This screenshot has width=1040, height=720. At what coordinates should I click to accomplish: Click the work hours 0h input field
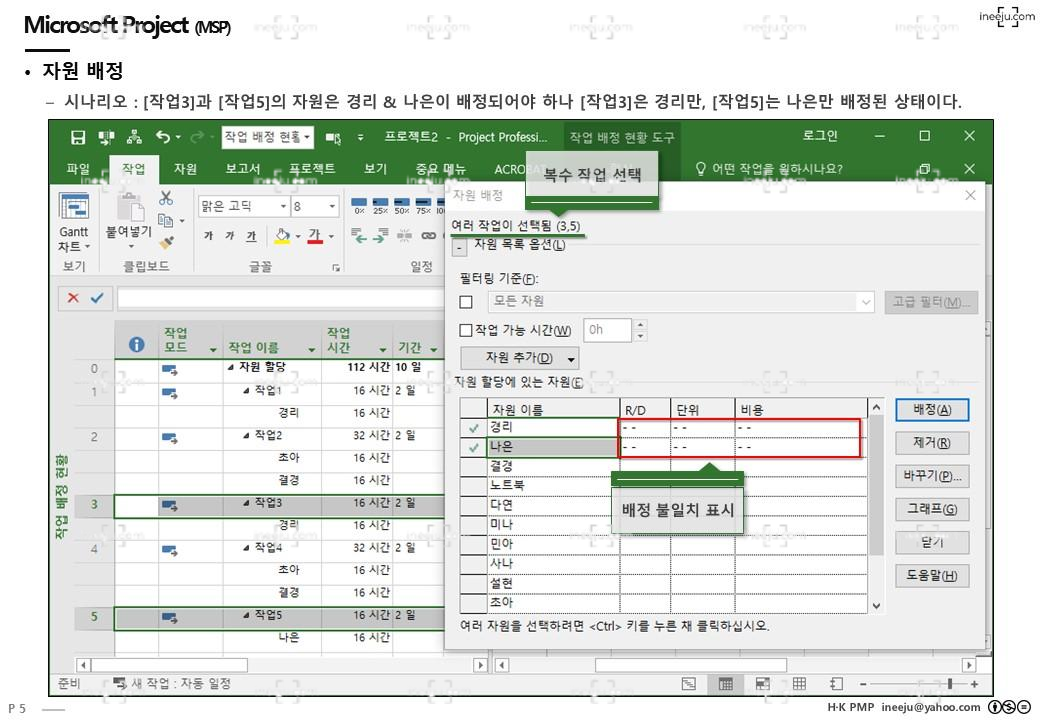tap(608, 330)
